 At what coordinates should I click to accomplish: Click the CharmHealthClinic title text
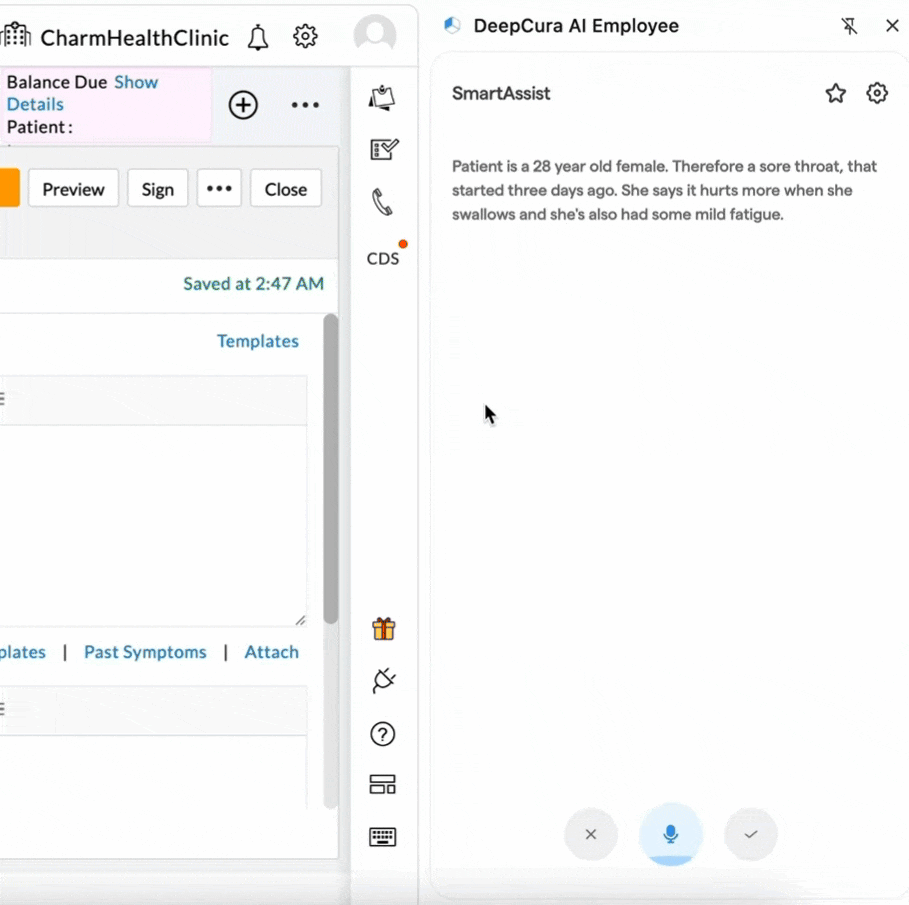pos(134,38)
